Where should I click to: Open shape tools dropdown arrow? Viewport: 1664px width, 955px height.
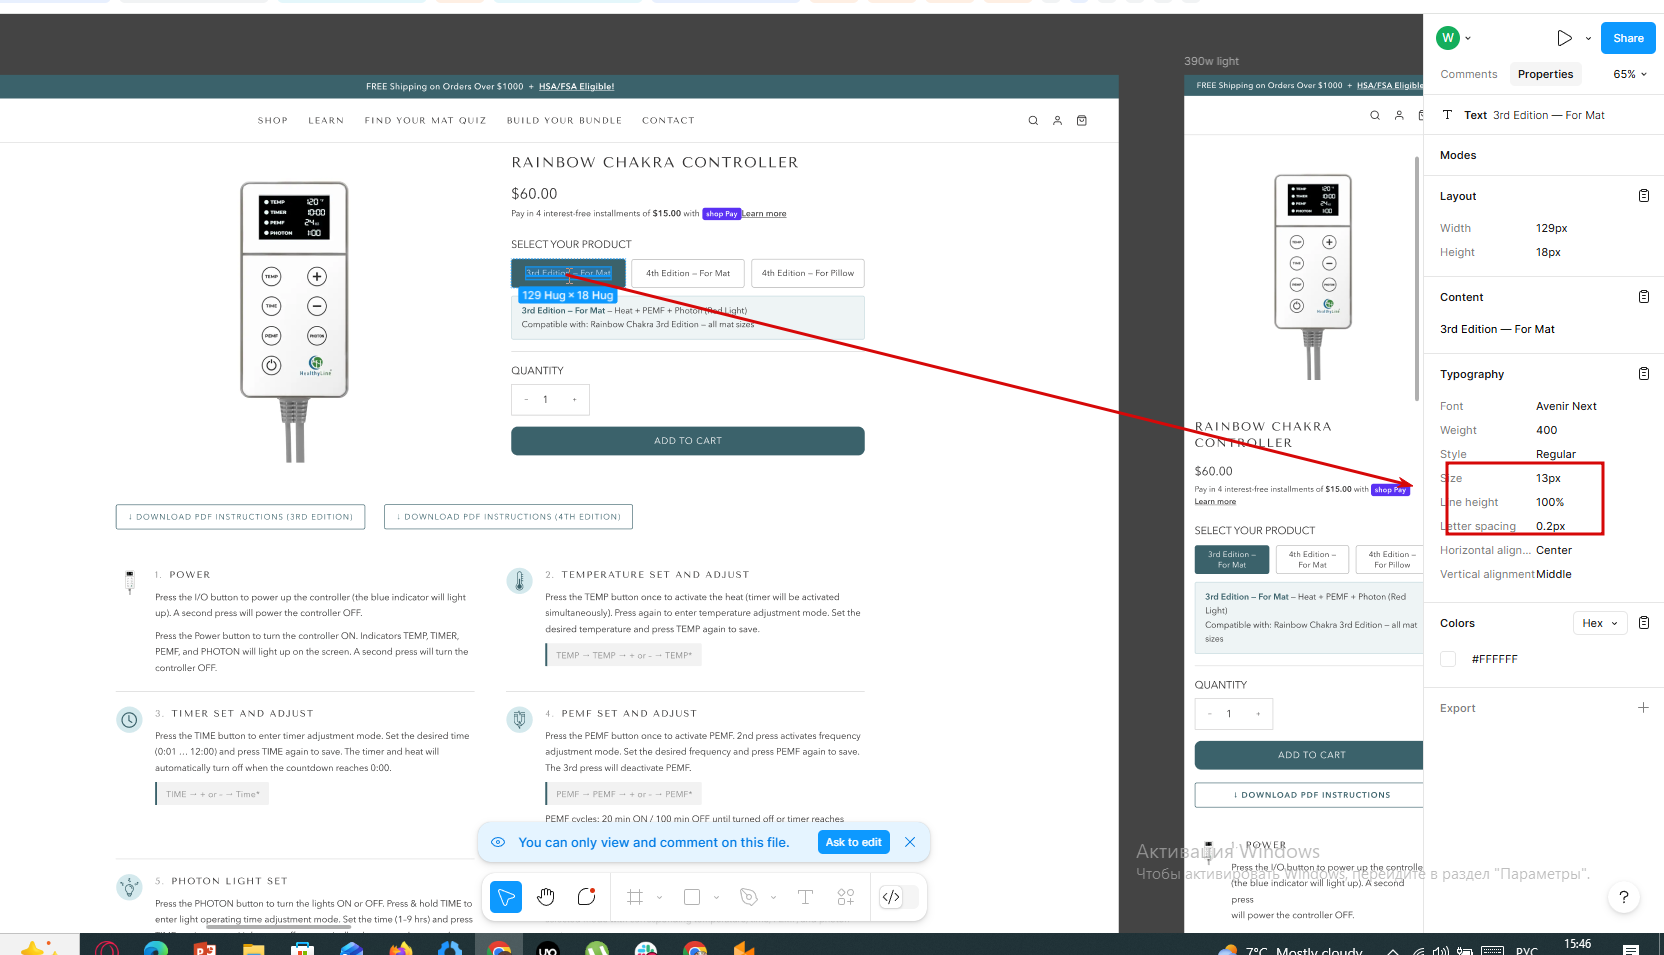[717, 897]
